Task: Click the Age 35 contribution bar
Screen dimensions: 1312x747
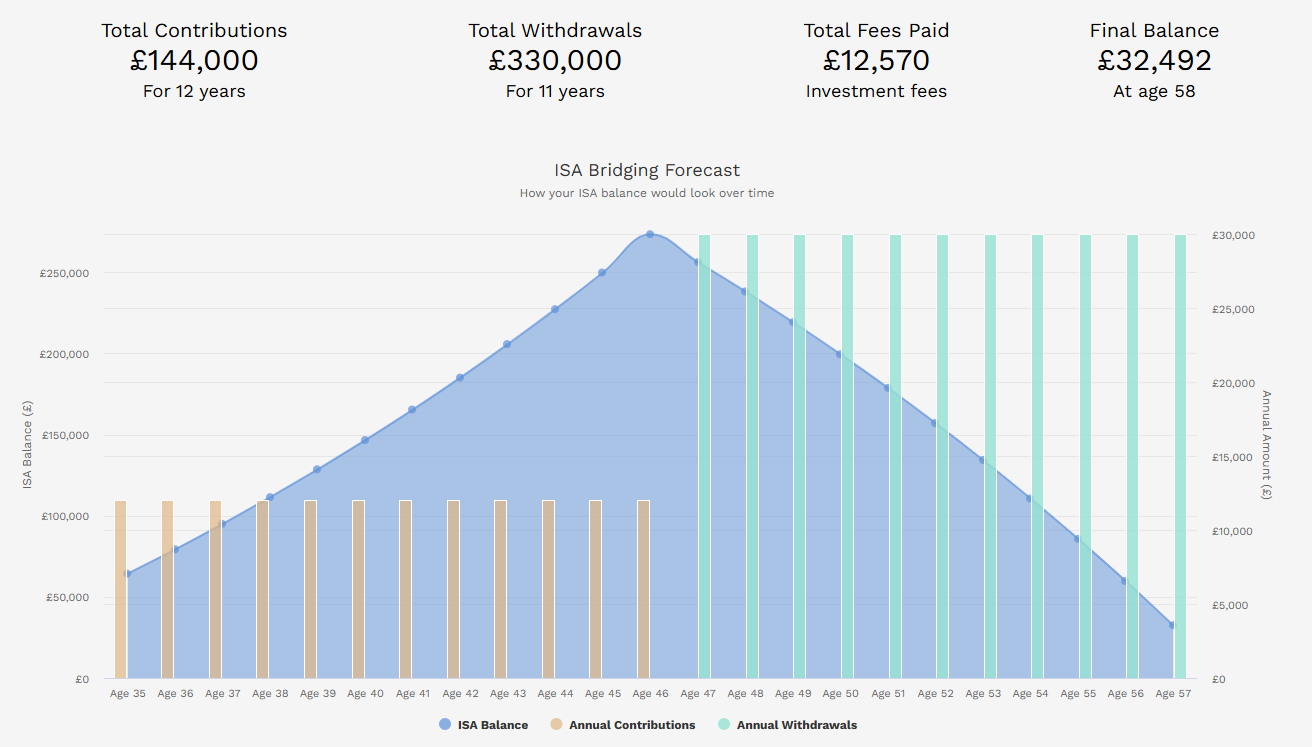Action: (x=120, y=590)
